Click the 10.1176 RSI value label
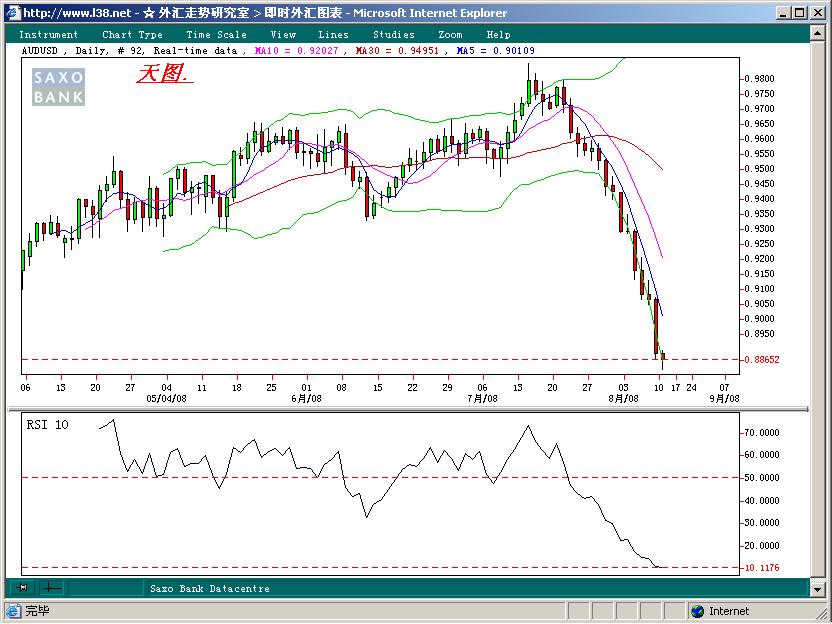This screenshot has width=832, height=624. tap(762, 568)
